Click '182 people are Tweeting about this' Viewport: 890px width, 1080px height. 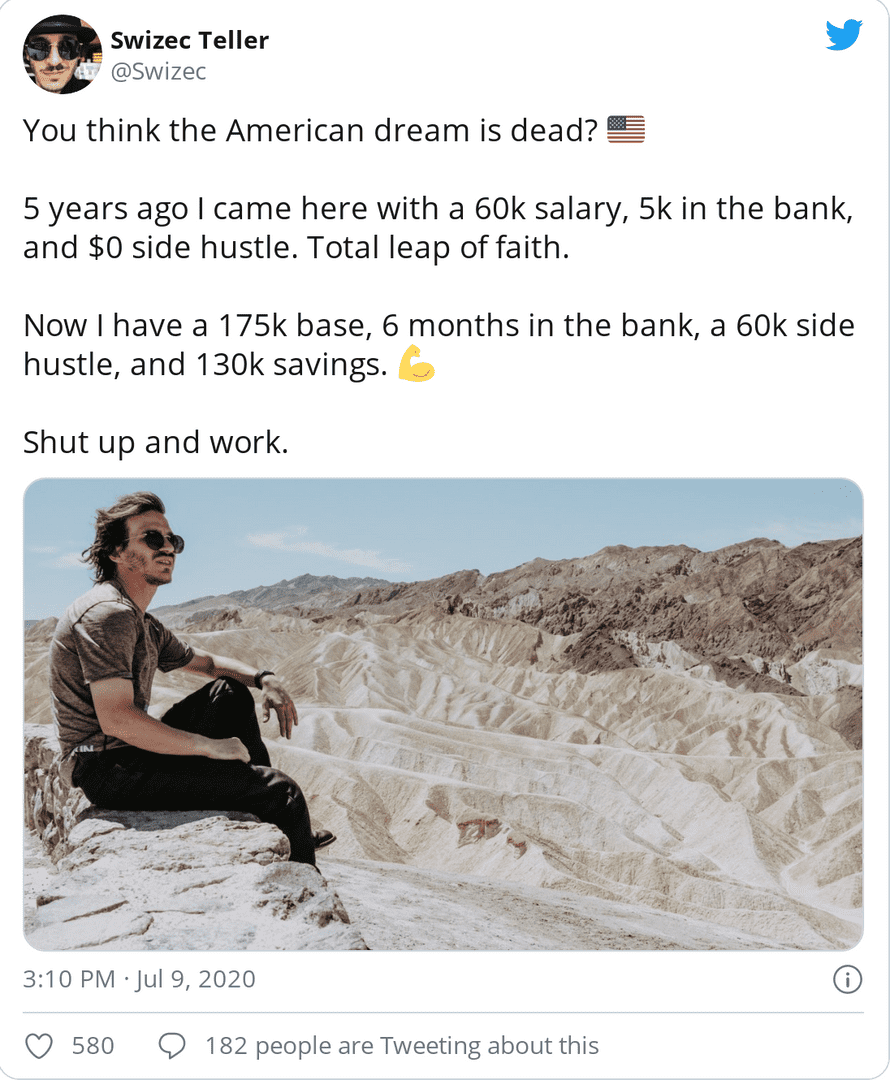tap(402, 1044)
